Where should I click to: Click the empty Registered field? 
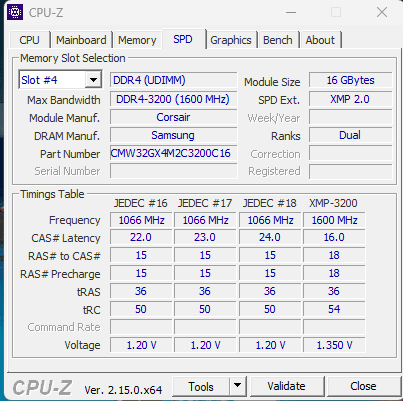[350, 171]
